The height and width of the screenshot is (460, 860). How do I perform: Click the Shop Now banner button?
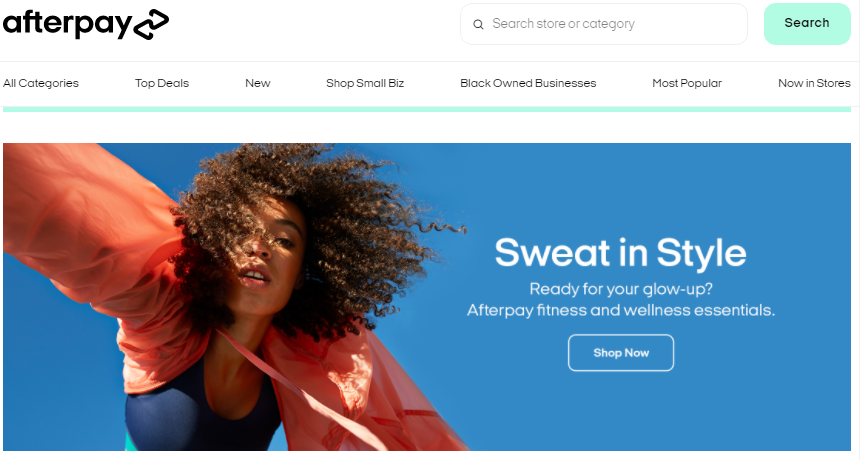coord(621,353)
